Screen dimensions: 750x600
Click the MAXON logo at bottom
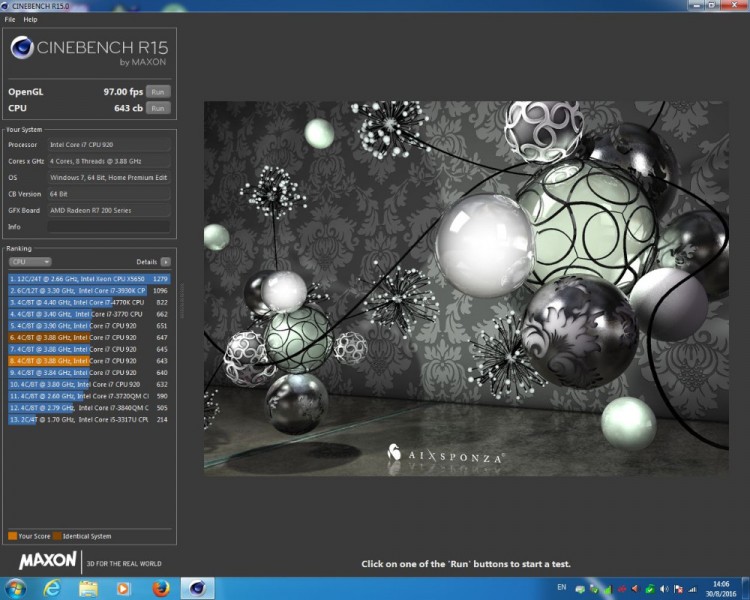(x=48, y=562)
